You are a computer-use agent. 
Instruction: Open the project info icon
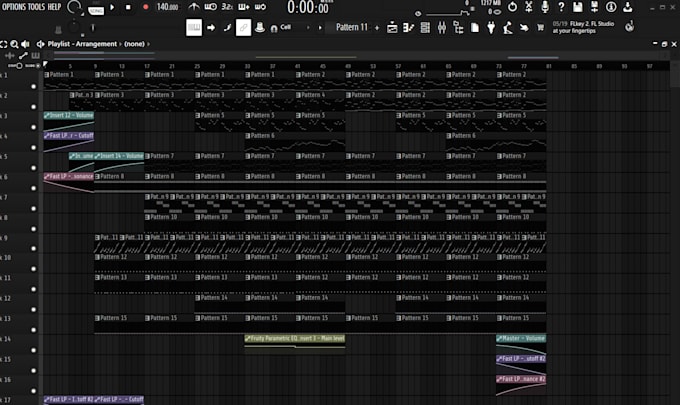tap(611, 7)
